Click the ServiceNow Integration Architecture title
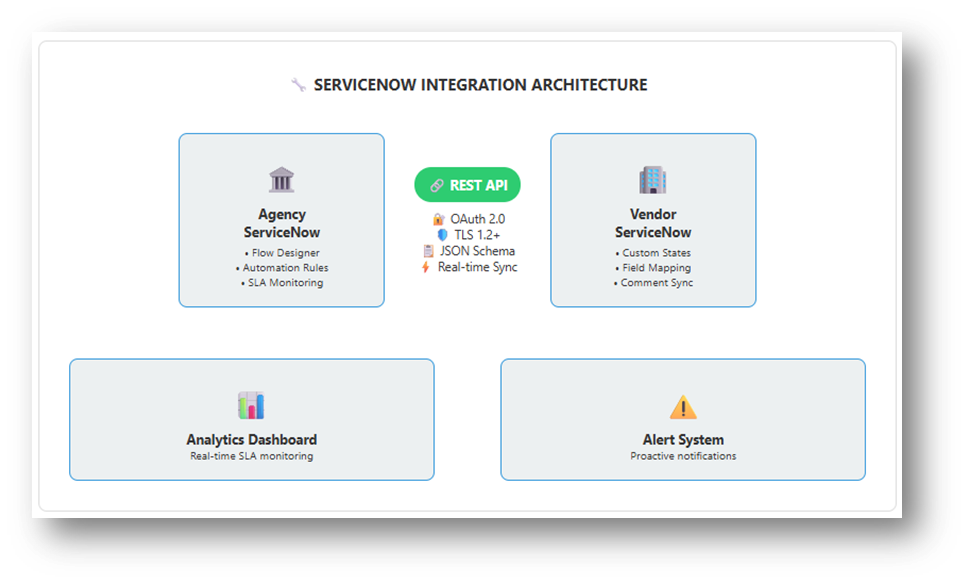The width and height of the screenshot is (967, 583). (480, 85)
